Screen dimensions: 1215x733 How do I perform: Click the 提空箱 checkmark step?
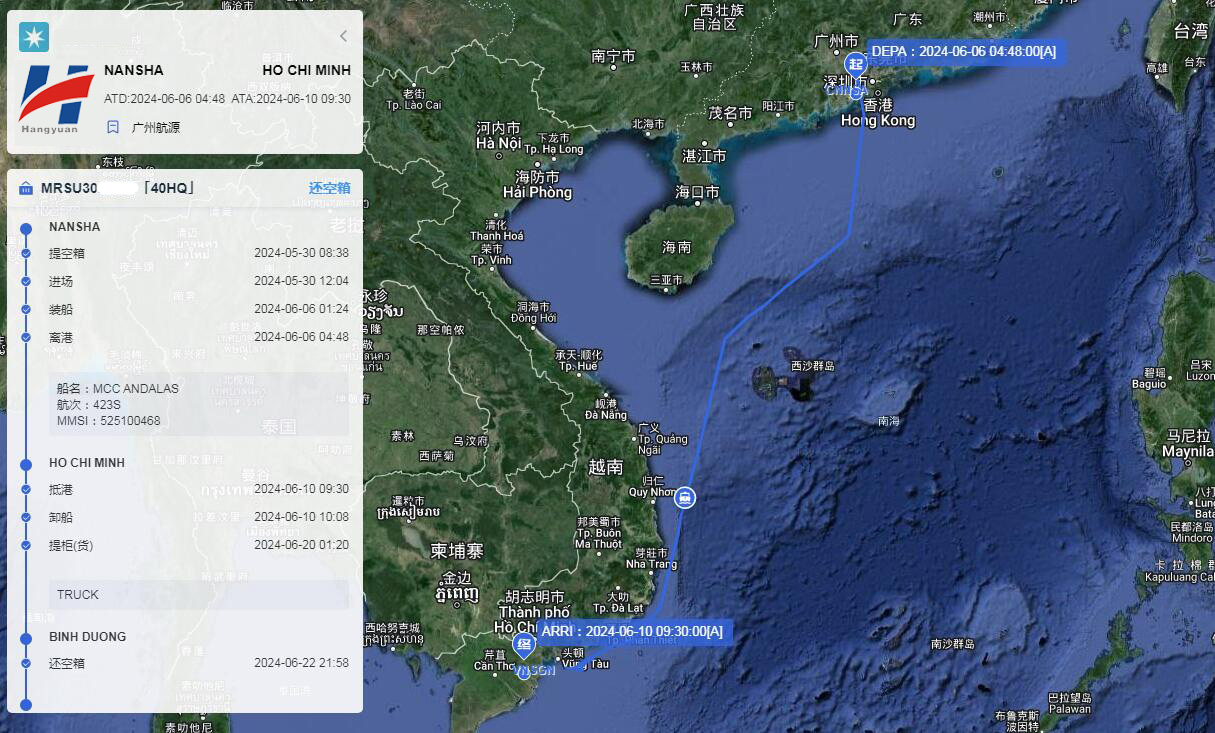27,254
